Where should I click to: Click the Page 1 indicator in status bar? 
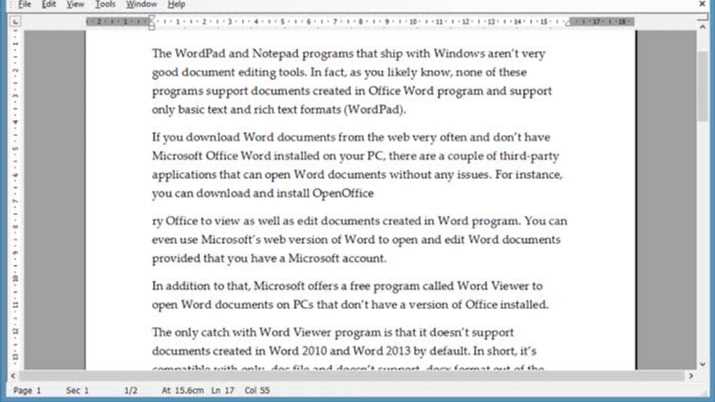point(28,391)
